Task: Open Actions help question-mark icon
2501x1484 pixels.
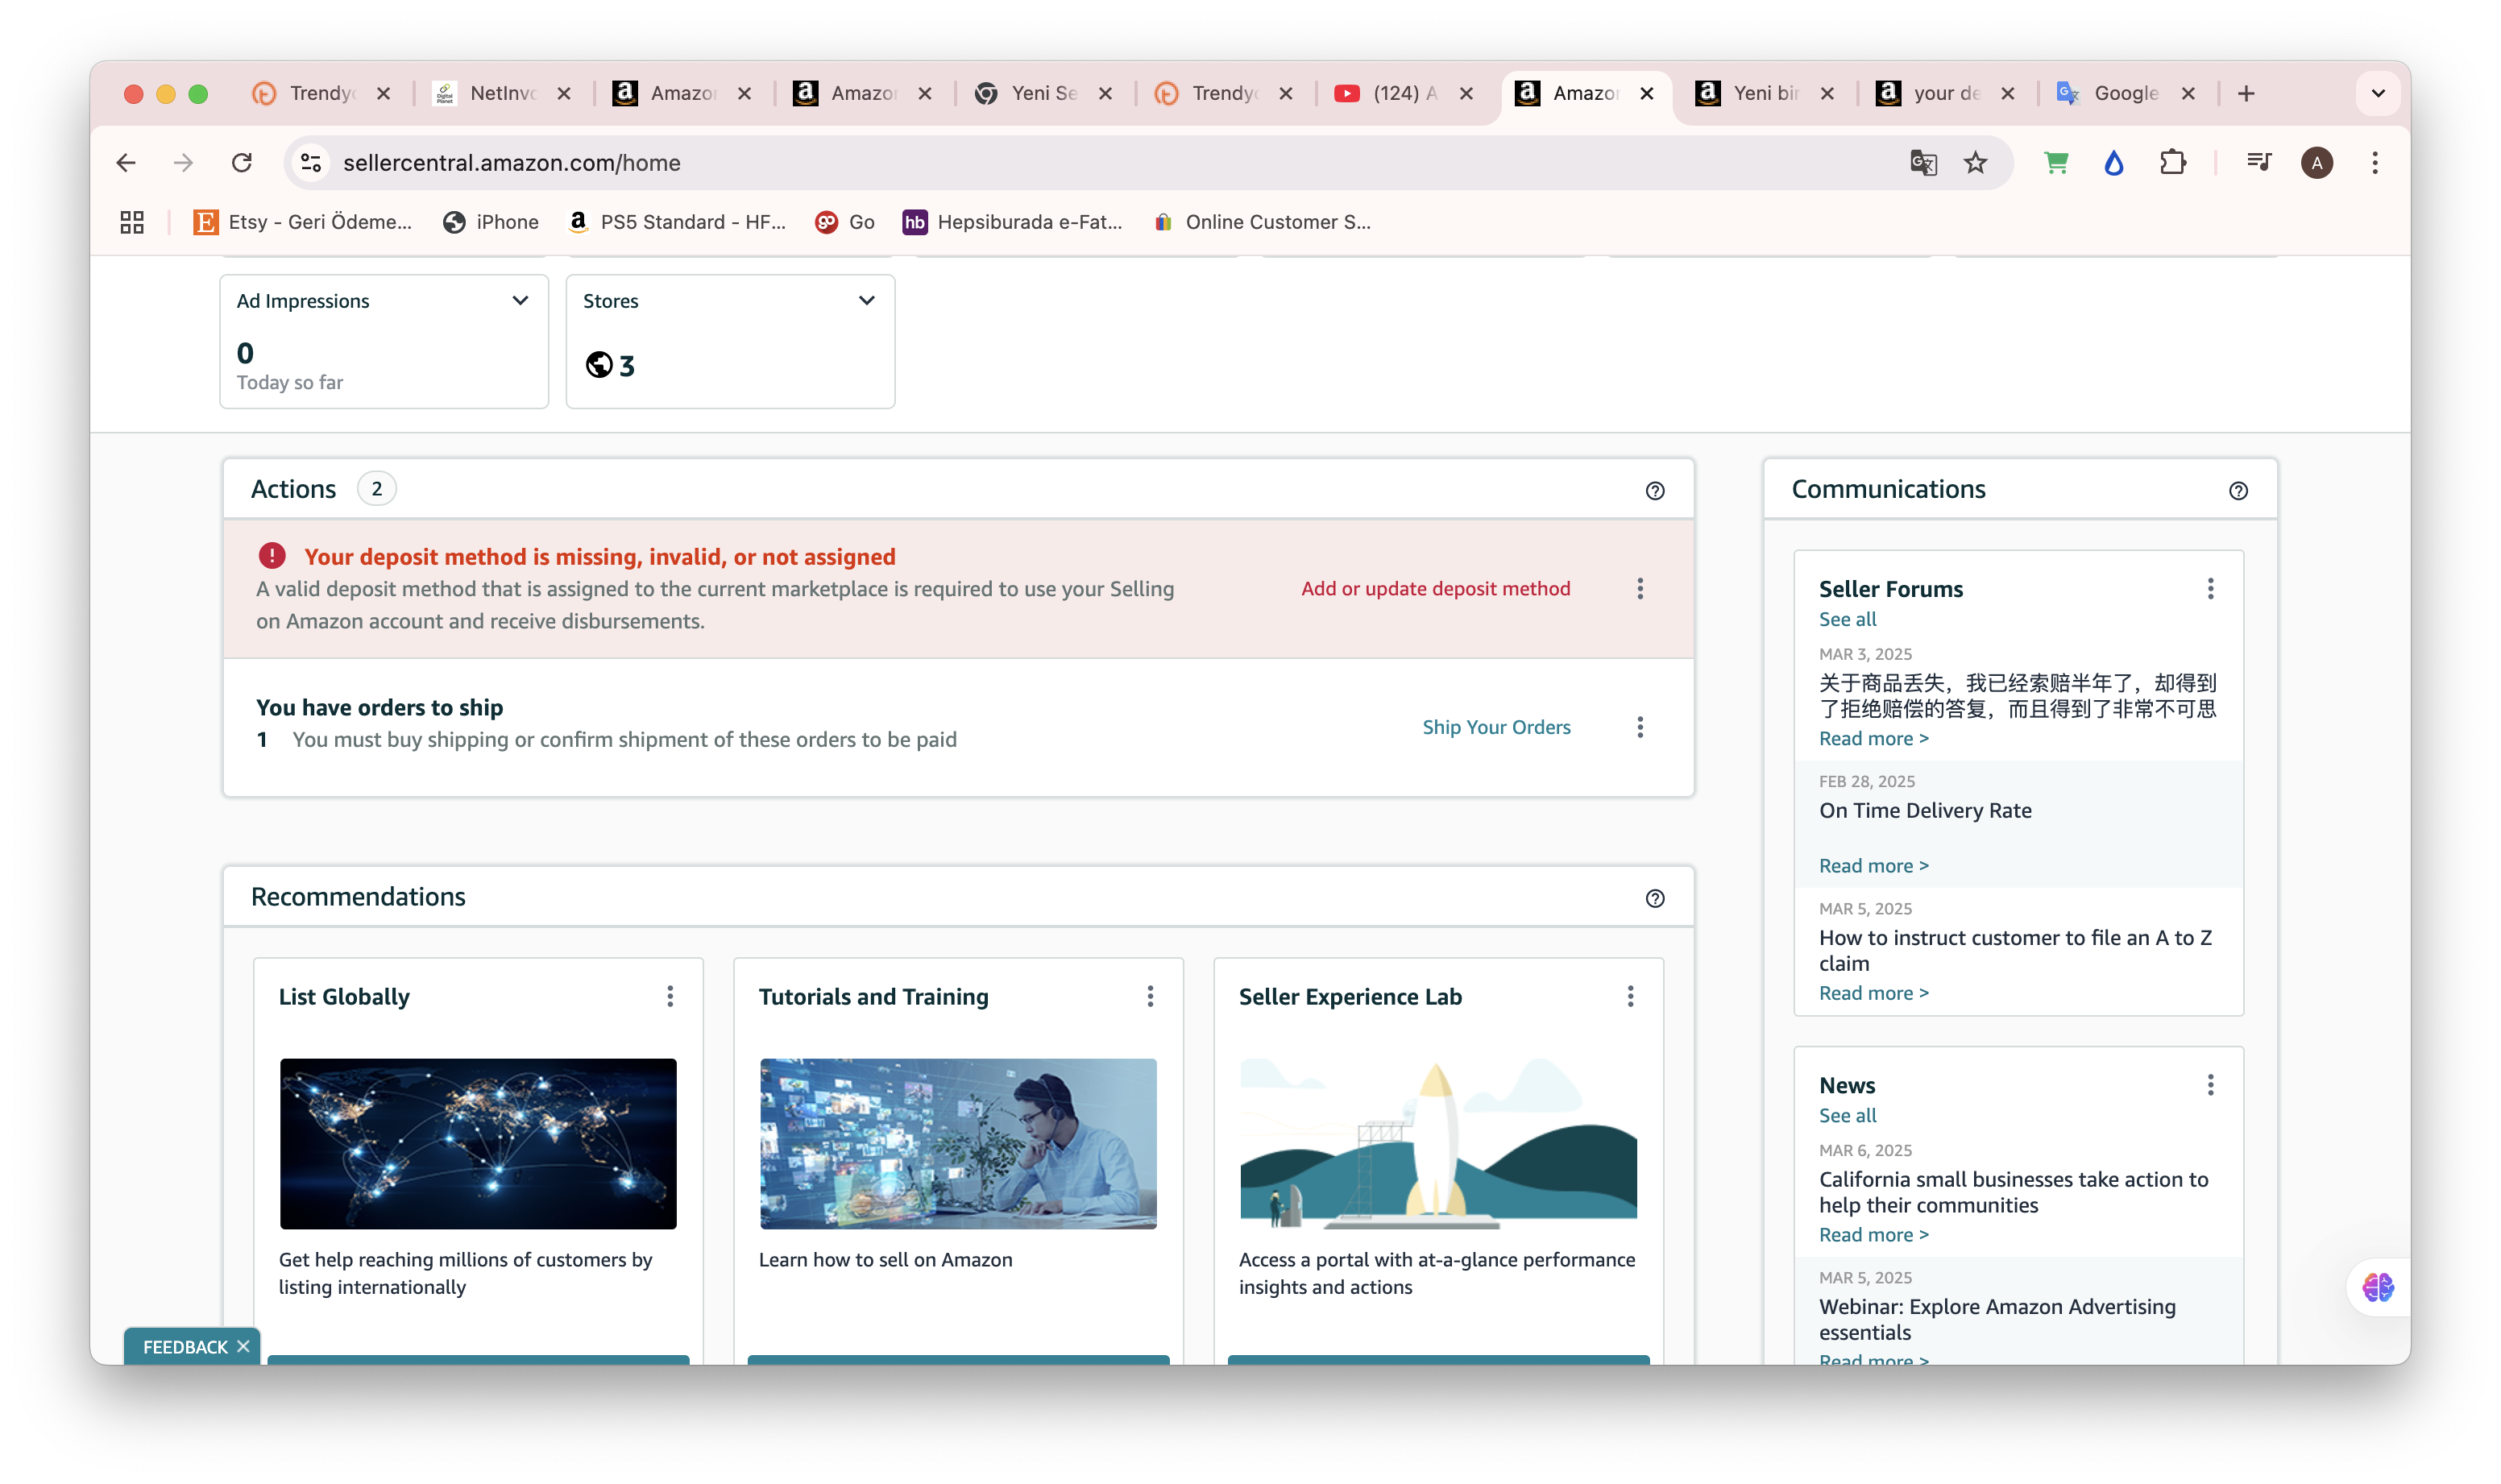Action: (1655, 491)
